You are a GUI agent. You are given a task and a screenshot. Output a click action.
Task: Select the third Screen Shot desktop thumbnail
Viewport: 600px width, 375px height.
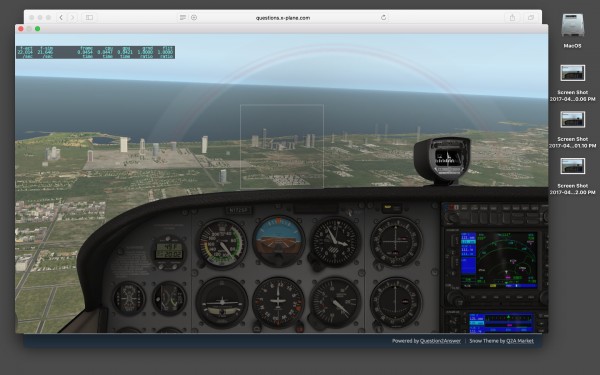(x=572, y=166)
